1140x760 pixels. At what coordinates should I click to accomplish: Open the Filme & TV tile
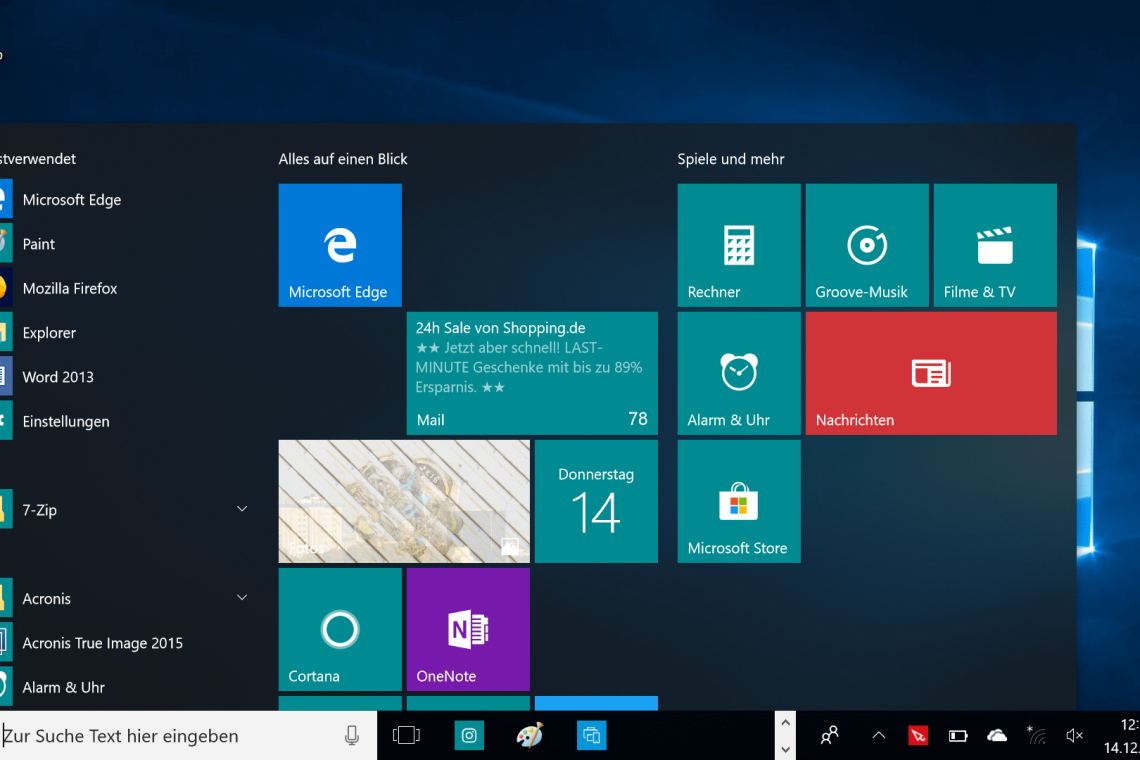(994, 245)
